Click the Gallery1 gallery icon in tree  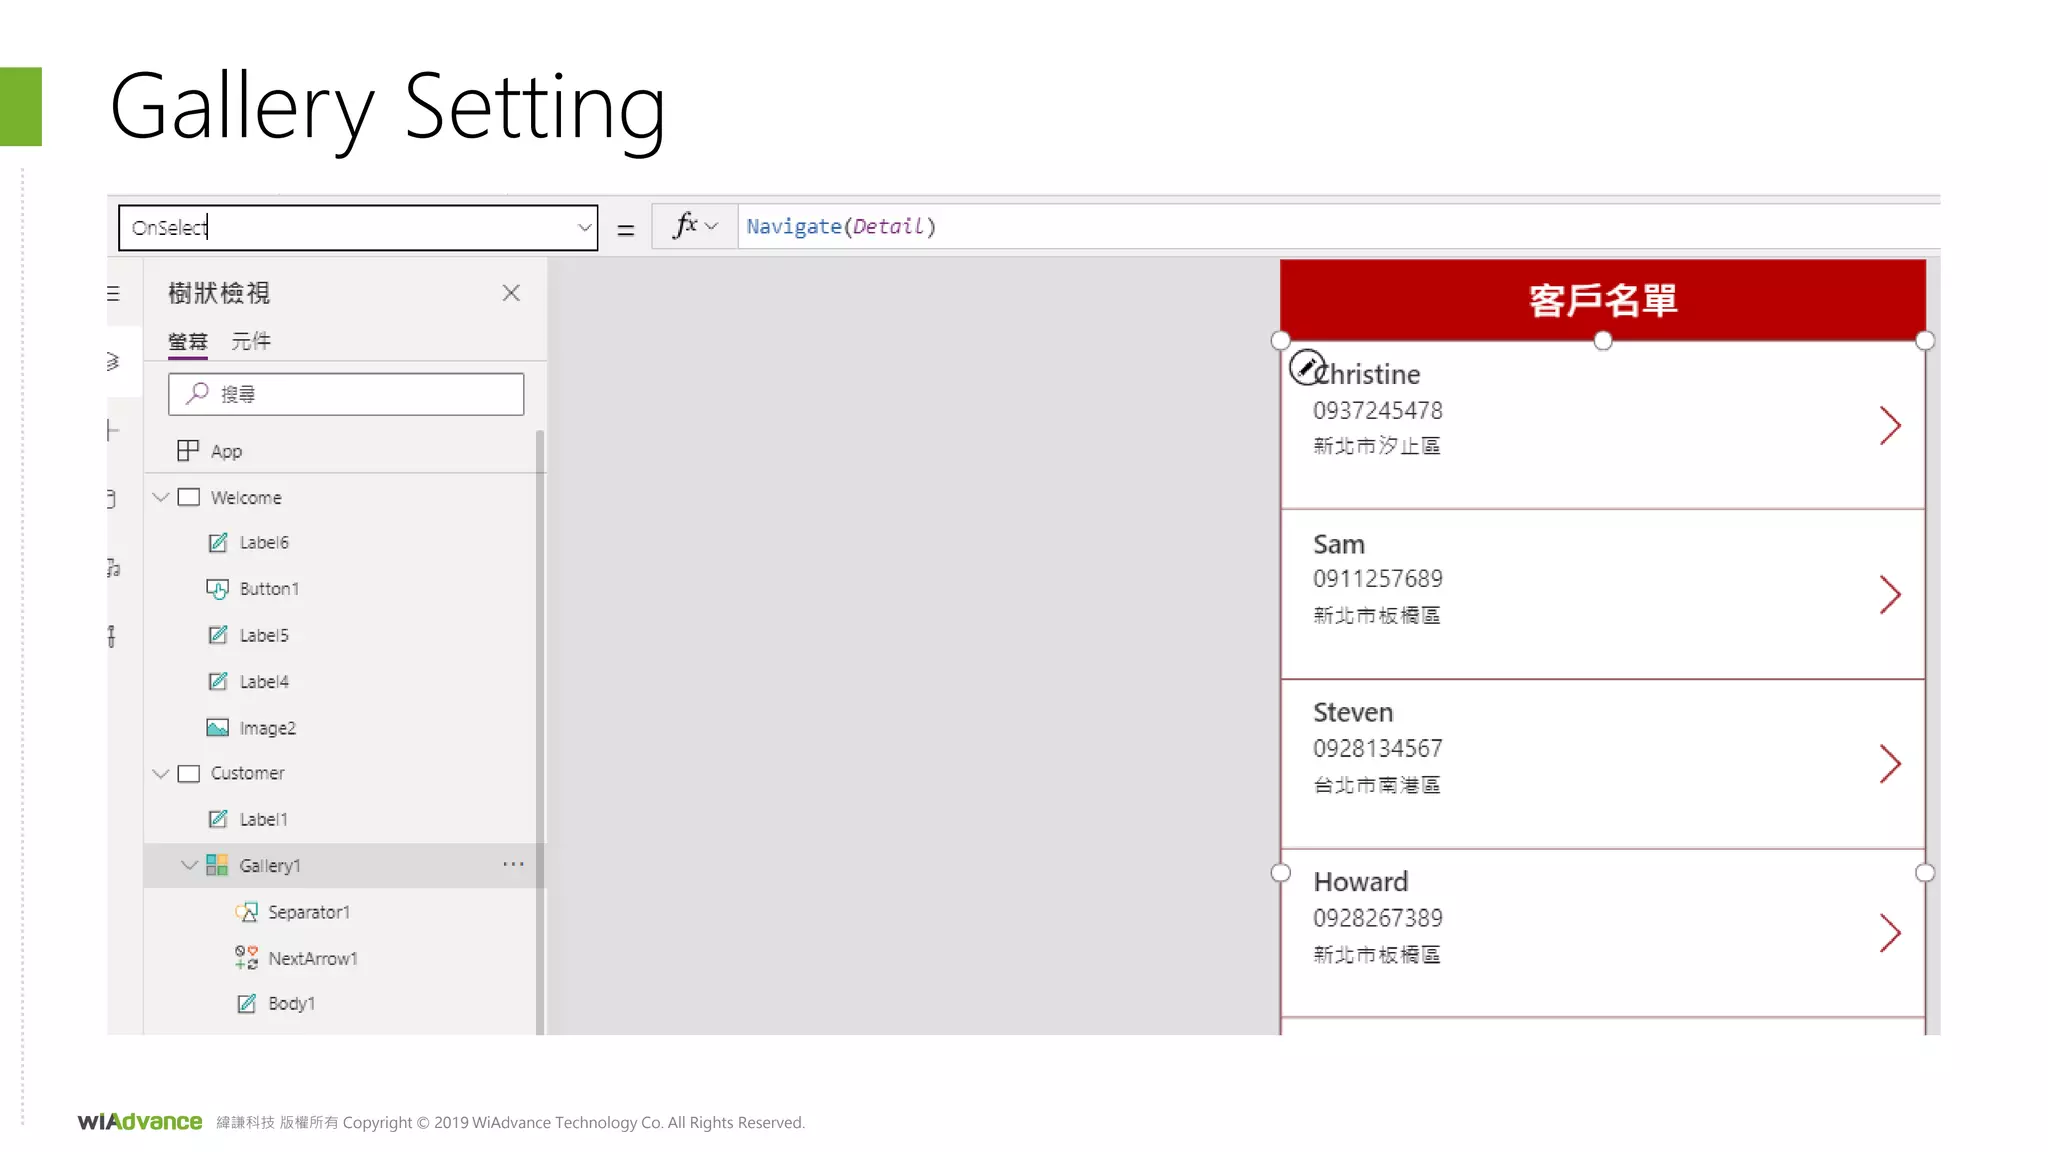pyautogui.click(x=217, y=865)
